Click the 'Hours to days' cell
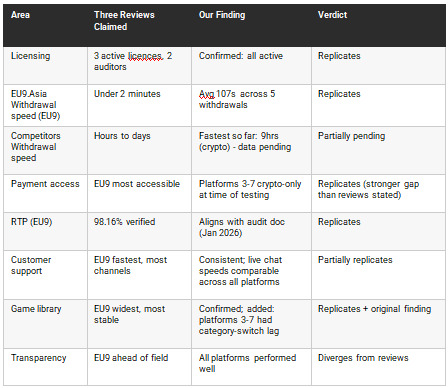The width and height of the screenshot is (448, 388). click(x=139, y=150)
